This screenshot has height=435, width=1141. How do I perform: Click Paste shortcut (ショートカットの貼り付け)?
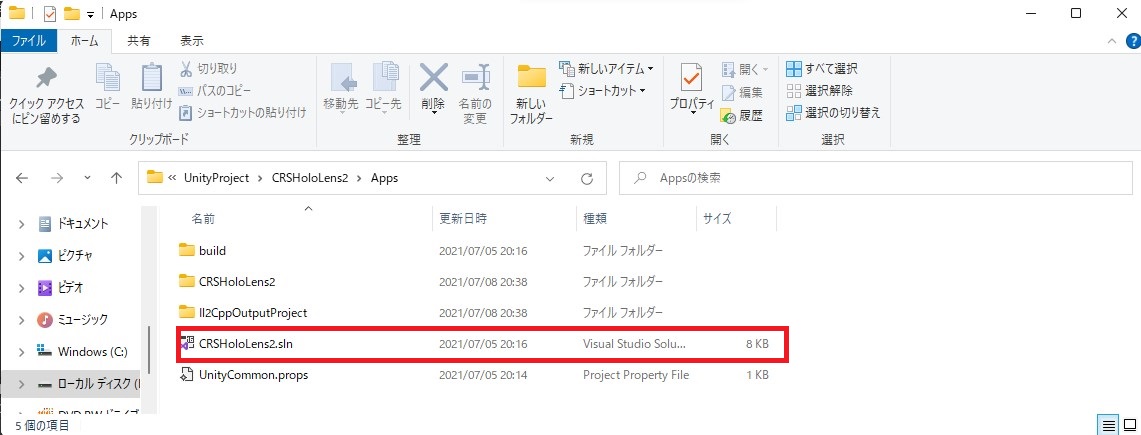[x=243, y=113]
